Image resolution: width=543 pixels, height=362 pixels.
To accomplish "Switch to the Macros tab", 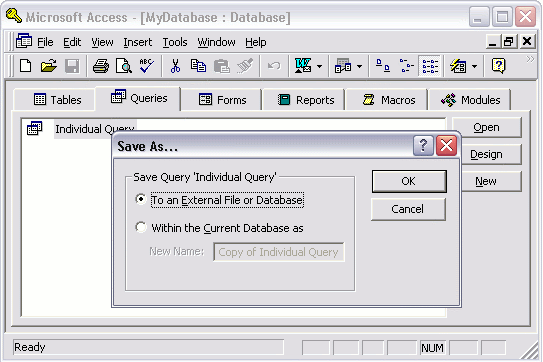I will click(387, 100).
